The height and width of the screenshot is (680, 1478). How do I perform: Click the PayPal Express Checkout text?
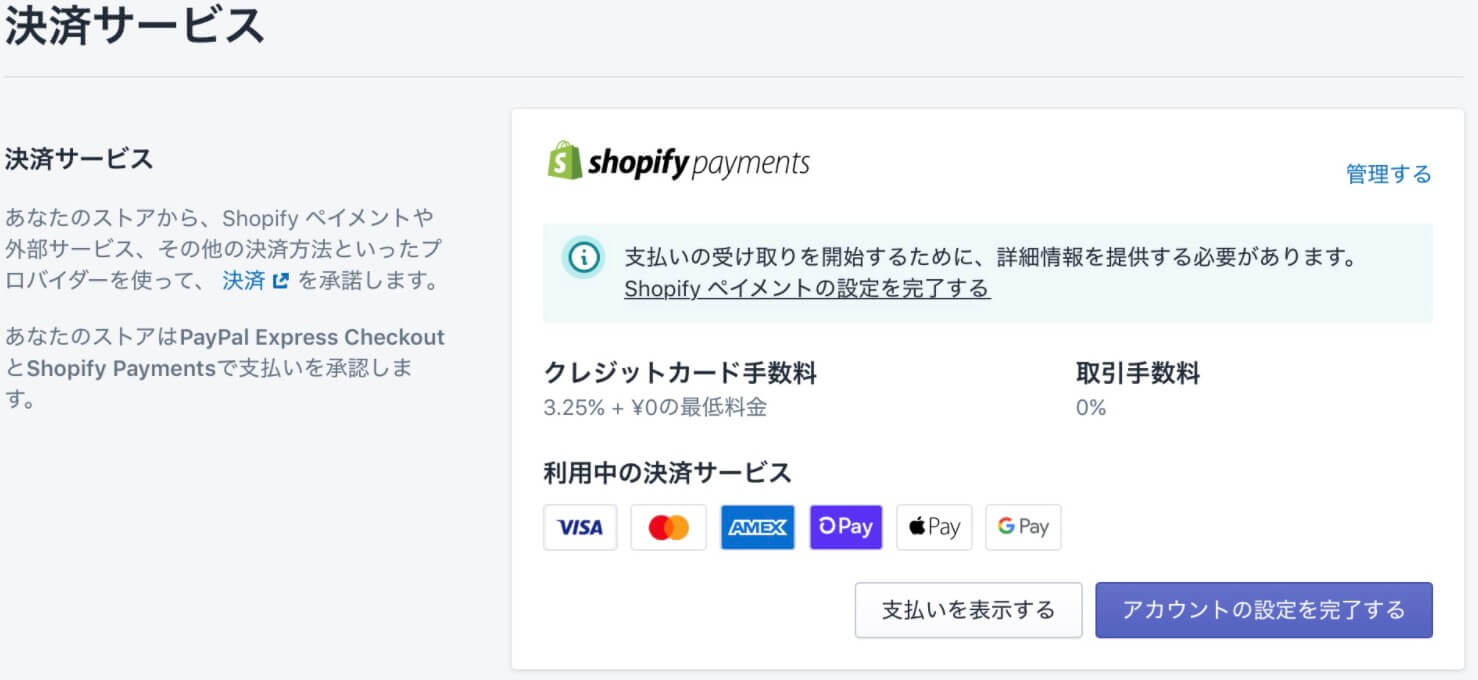click(x=312, y=337)
